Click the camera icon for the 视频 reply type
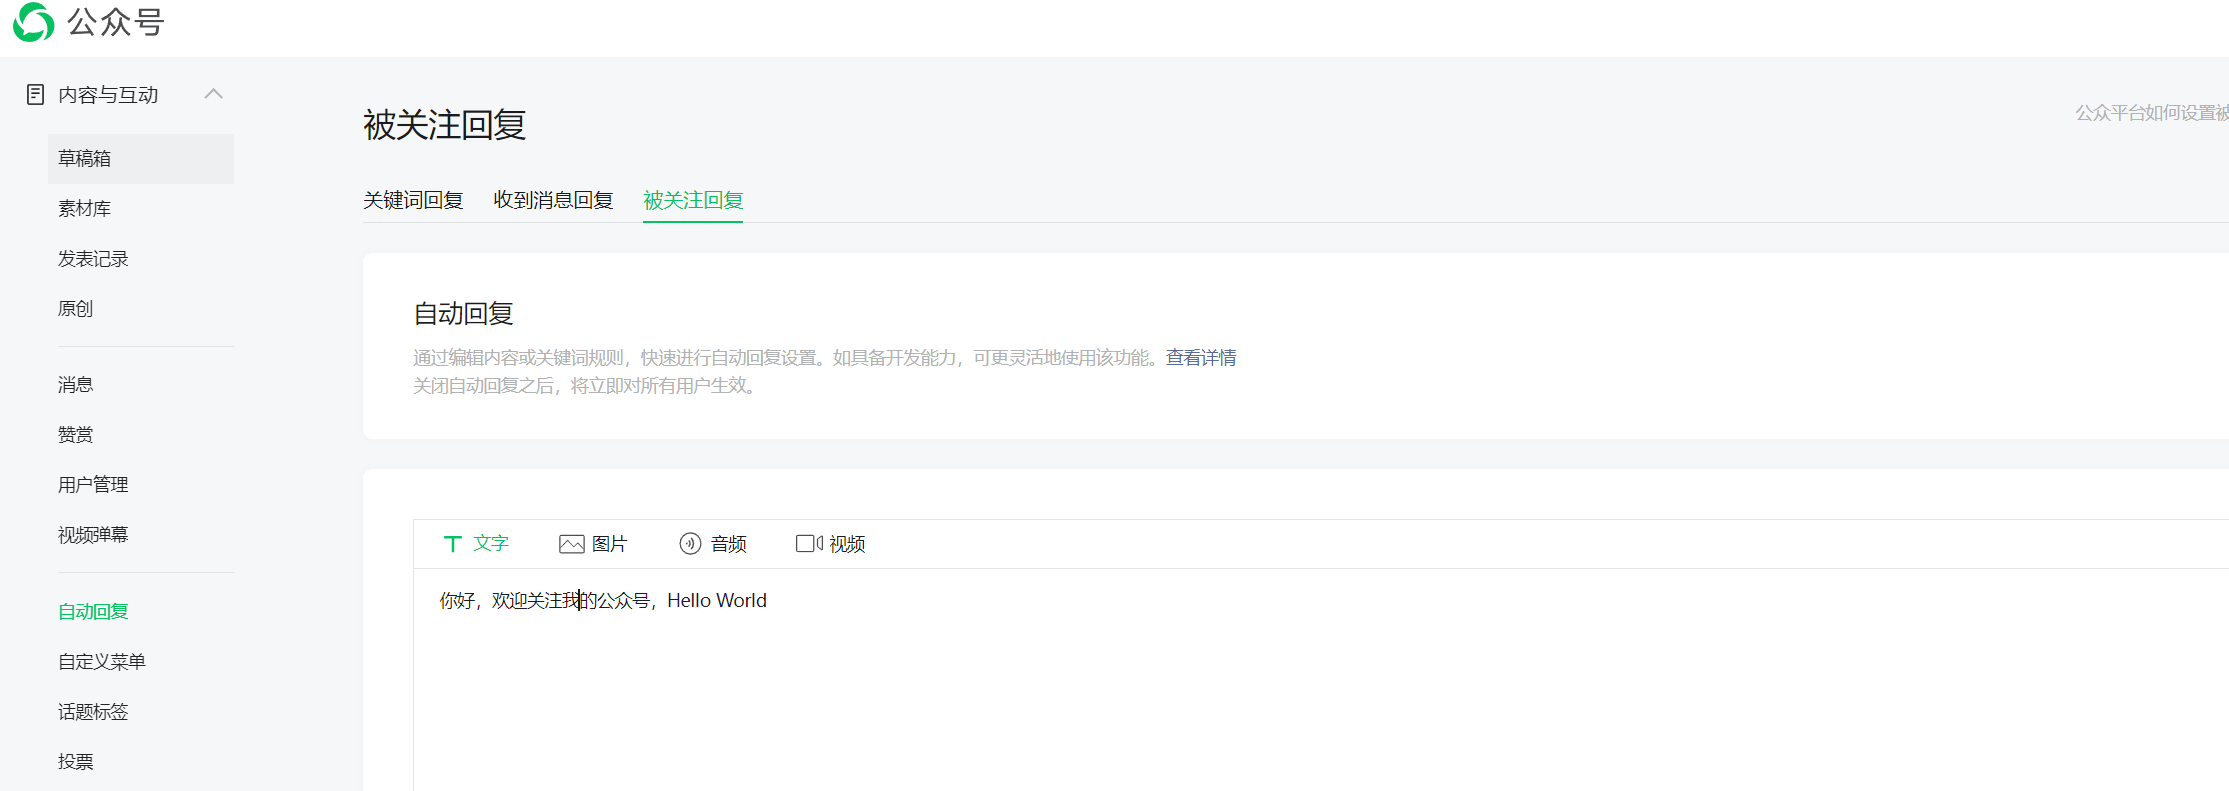This screenshot has width=2229, height=791. [x=809, y=544]
